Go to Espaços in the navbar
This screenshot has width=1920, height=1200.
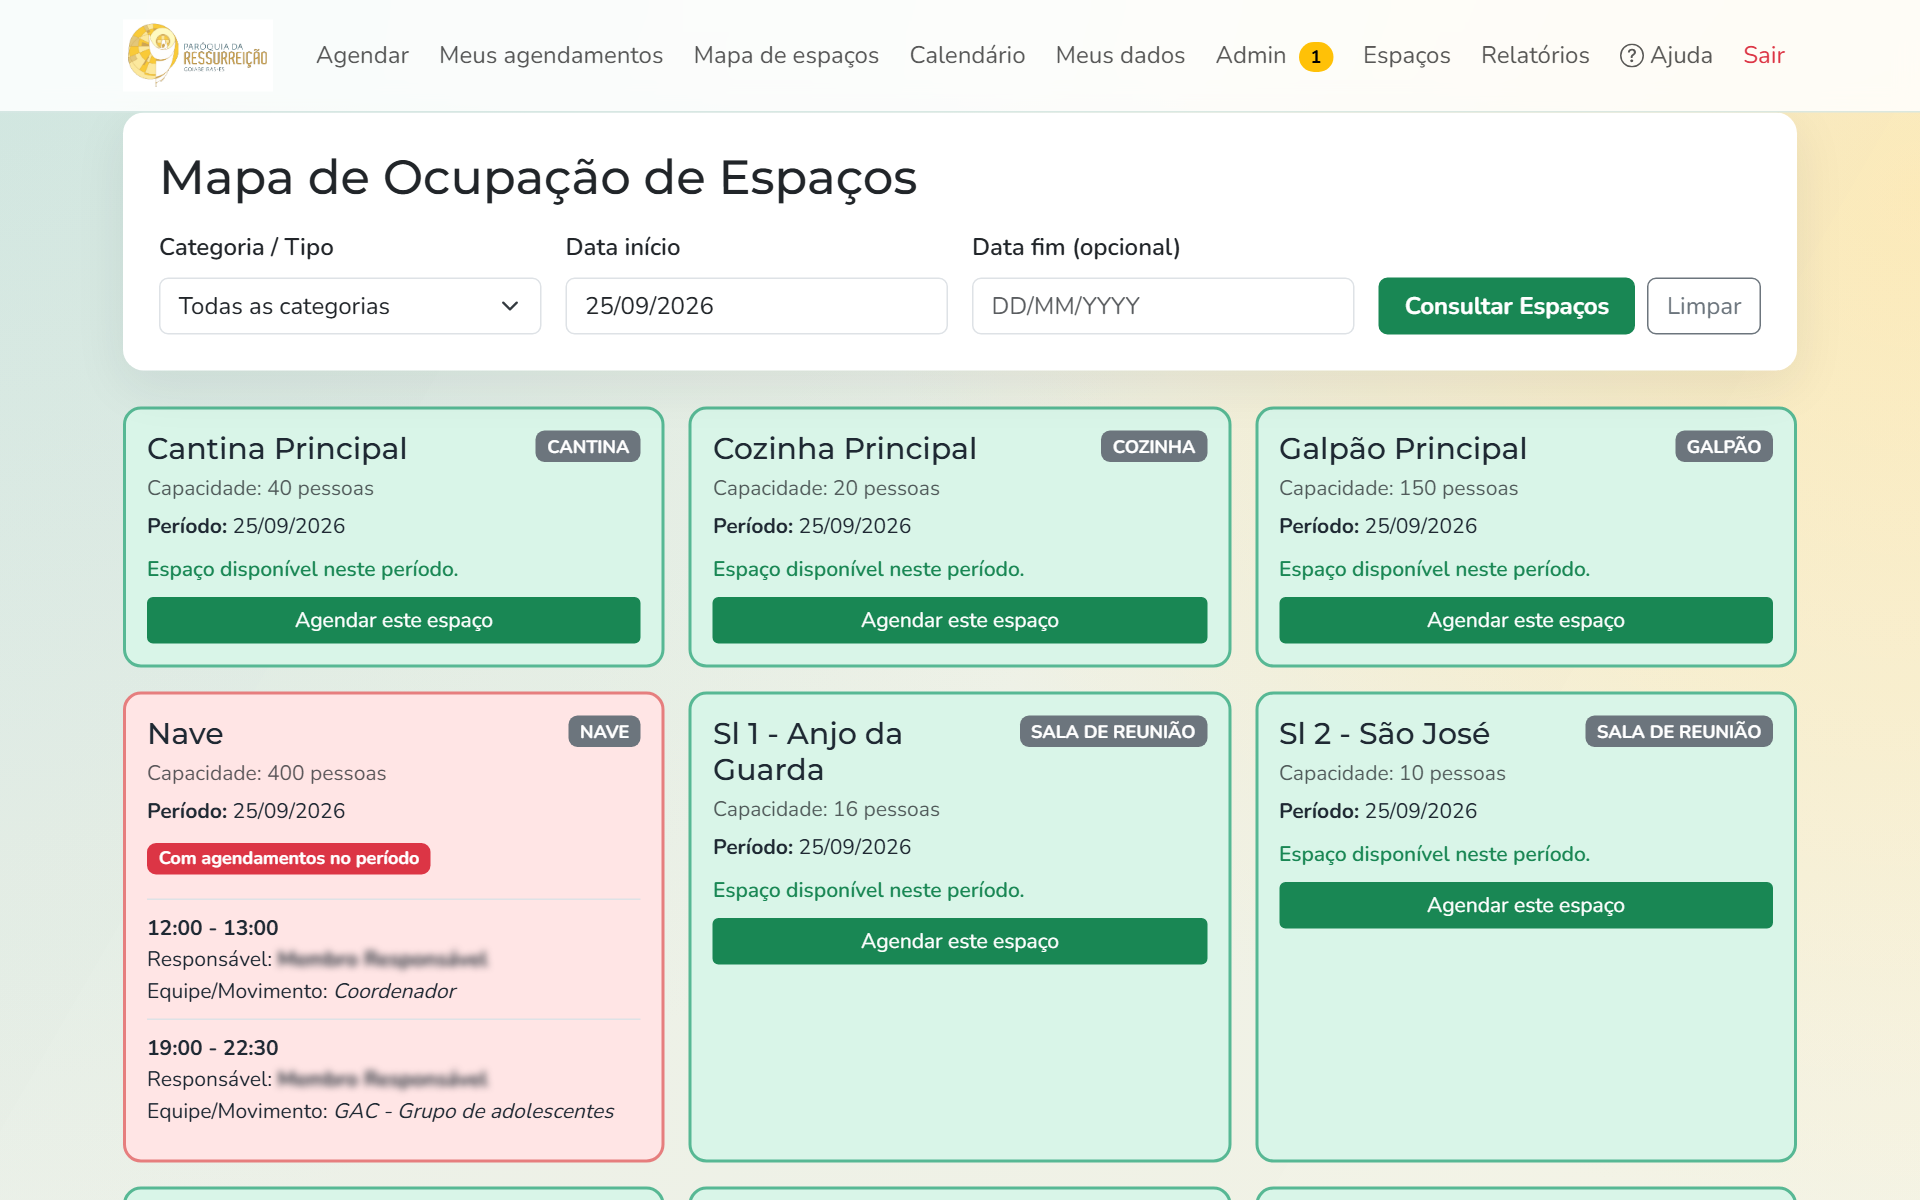[1406, 55]
